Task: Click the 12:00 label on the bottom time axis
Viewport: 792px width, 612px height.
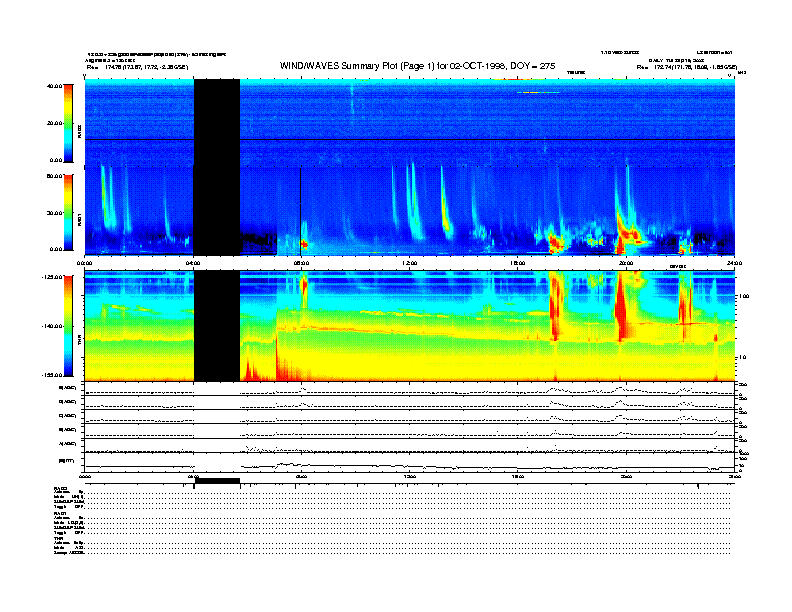Action: coord(410,476)
